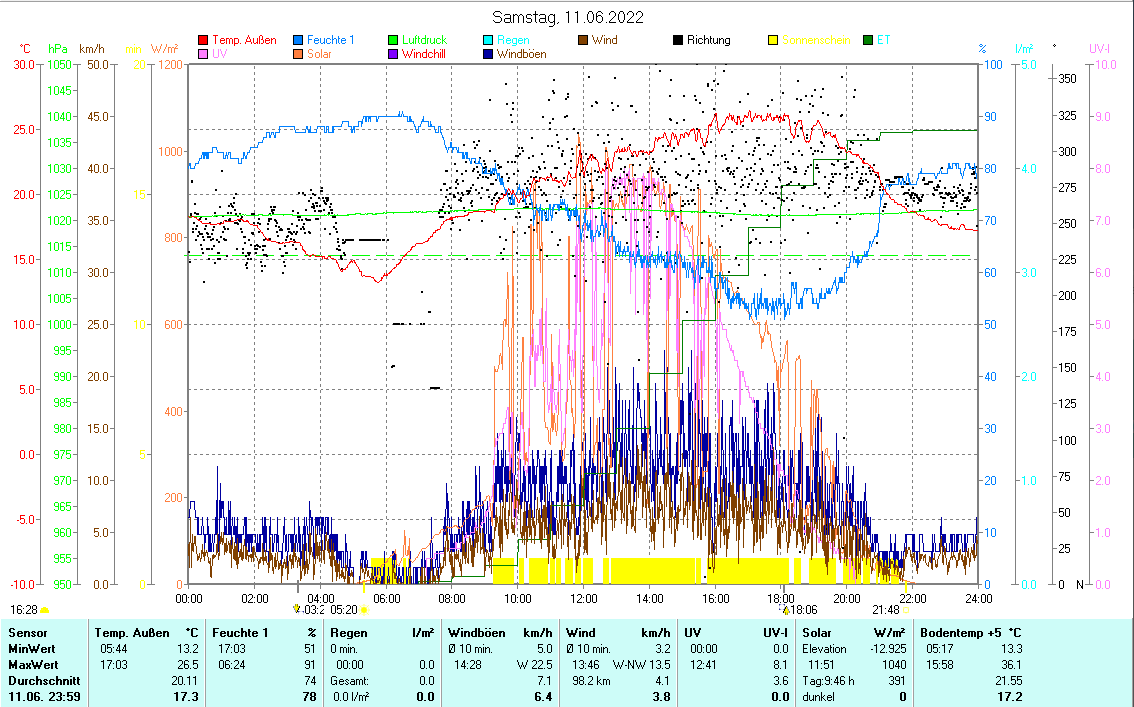Click the average temperature value 20.11
The height and width of the screenshot is (707, 1134).
(184, 681)
